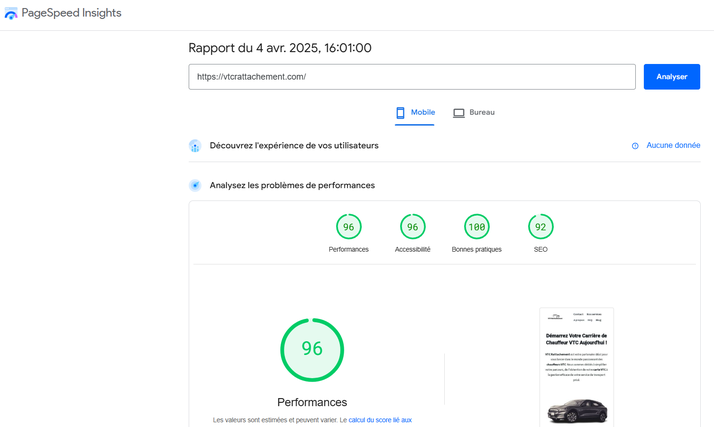This screenshot has width=714, height=427.
Task: Select the Accessibilité score gauge
Action: tap(412, 227)
